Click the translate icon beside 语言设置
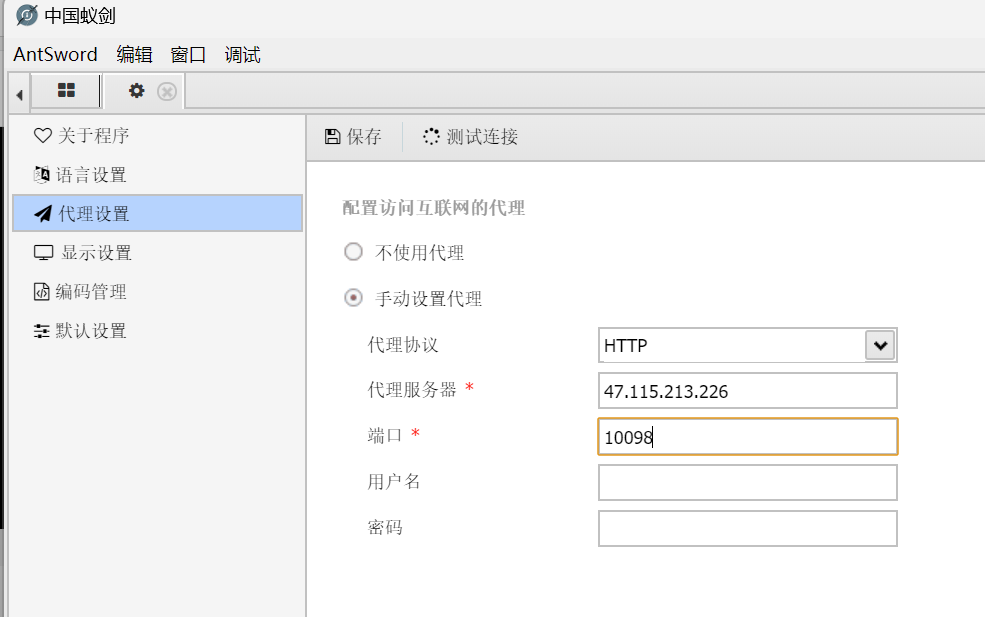 (x=41, y=175)
